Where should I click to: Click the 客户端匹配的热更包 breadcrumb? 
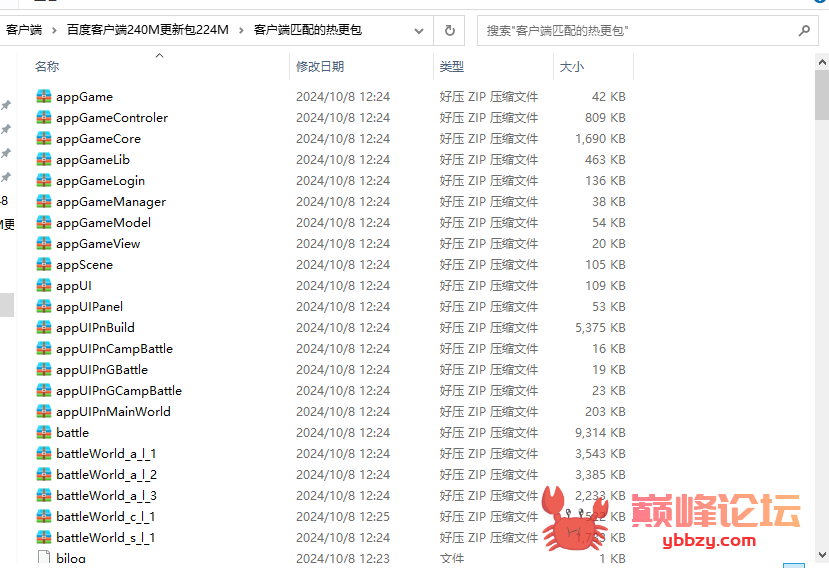tap(308, 30)
